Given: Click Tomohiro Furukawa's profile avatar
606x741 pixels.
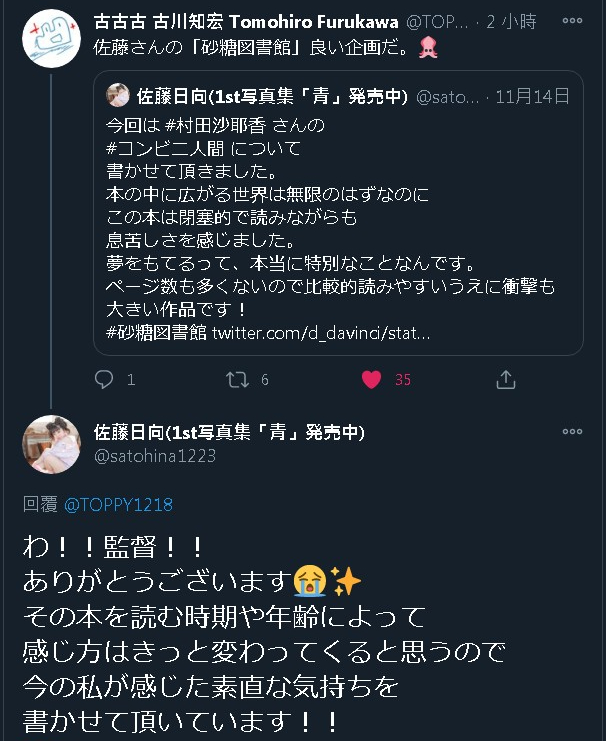Looking at the screenshot, I should click(50, 42).
